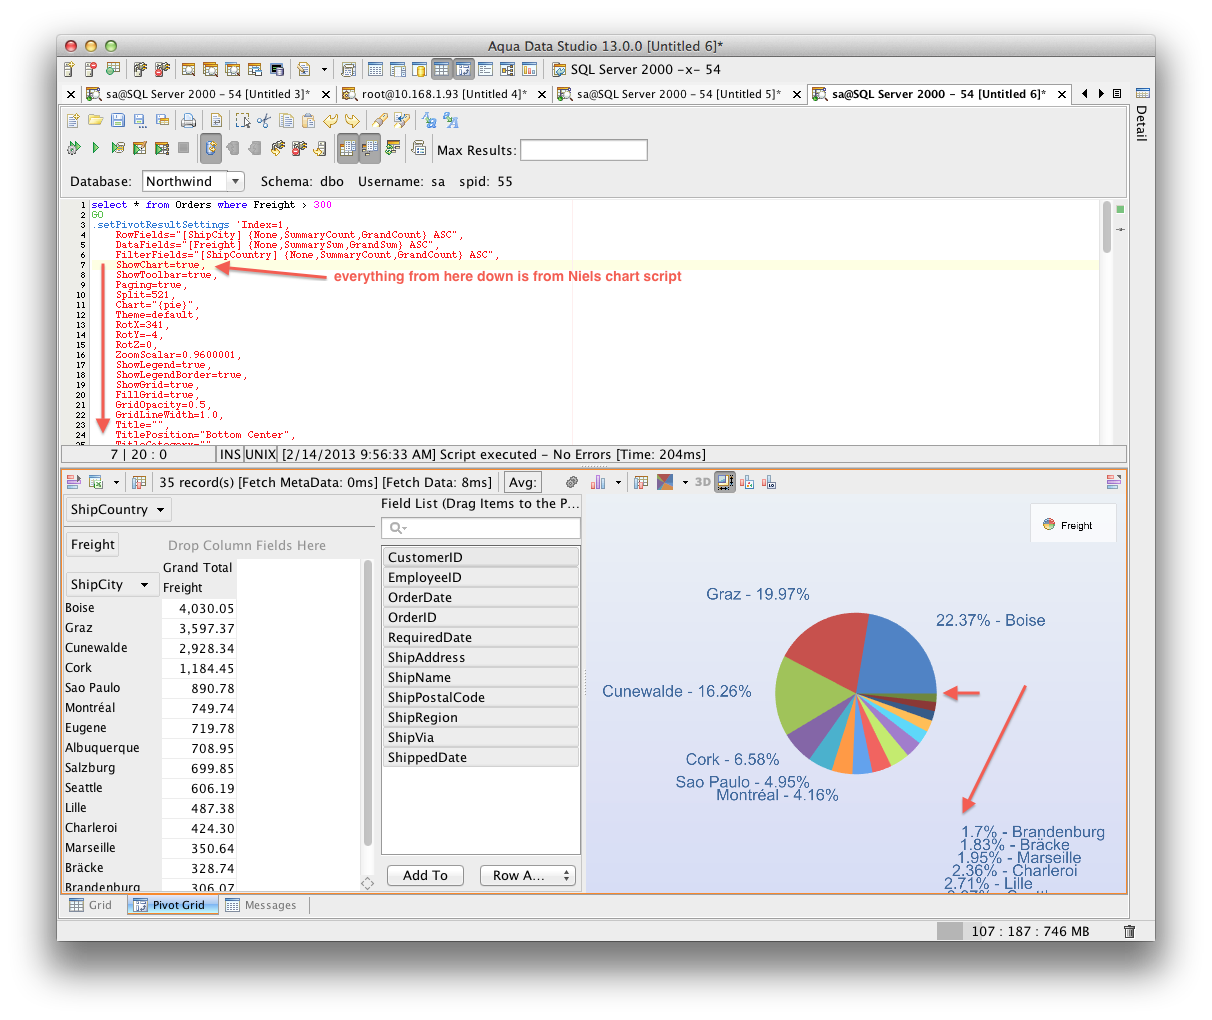Click the New script icon in editor toolbar
Screen dimensions: 1212x1020
pyautogui.click(x=73, y=121)
